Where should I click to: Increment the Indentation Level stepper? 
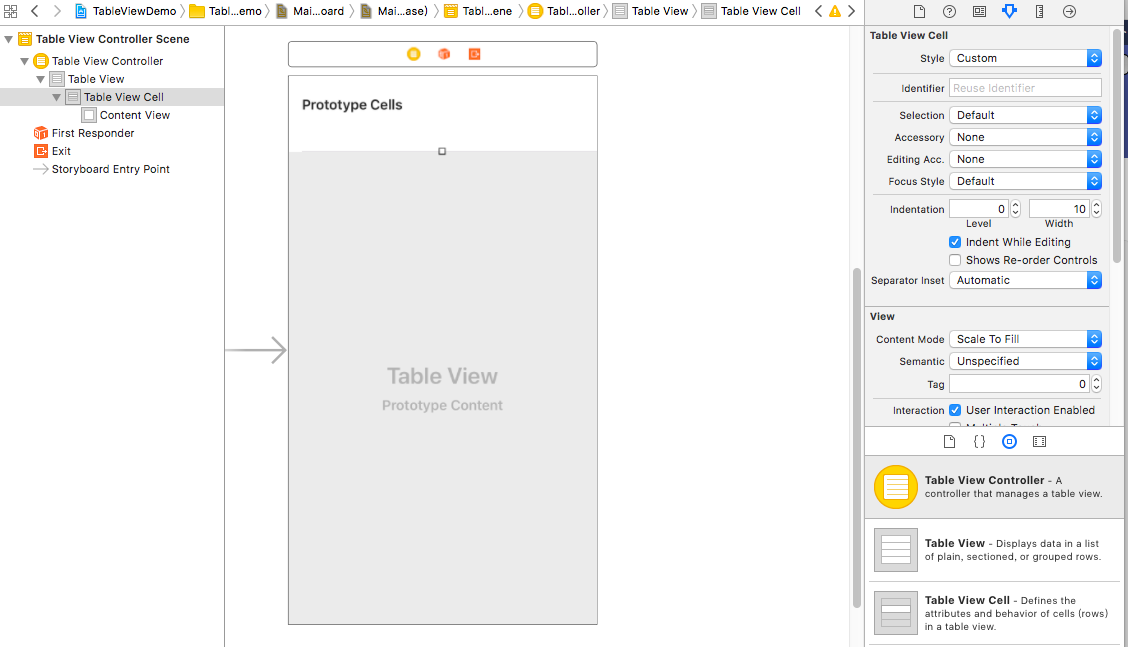1016,205
